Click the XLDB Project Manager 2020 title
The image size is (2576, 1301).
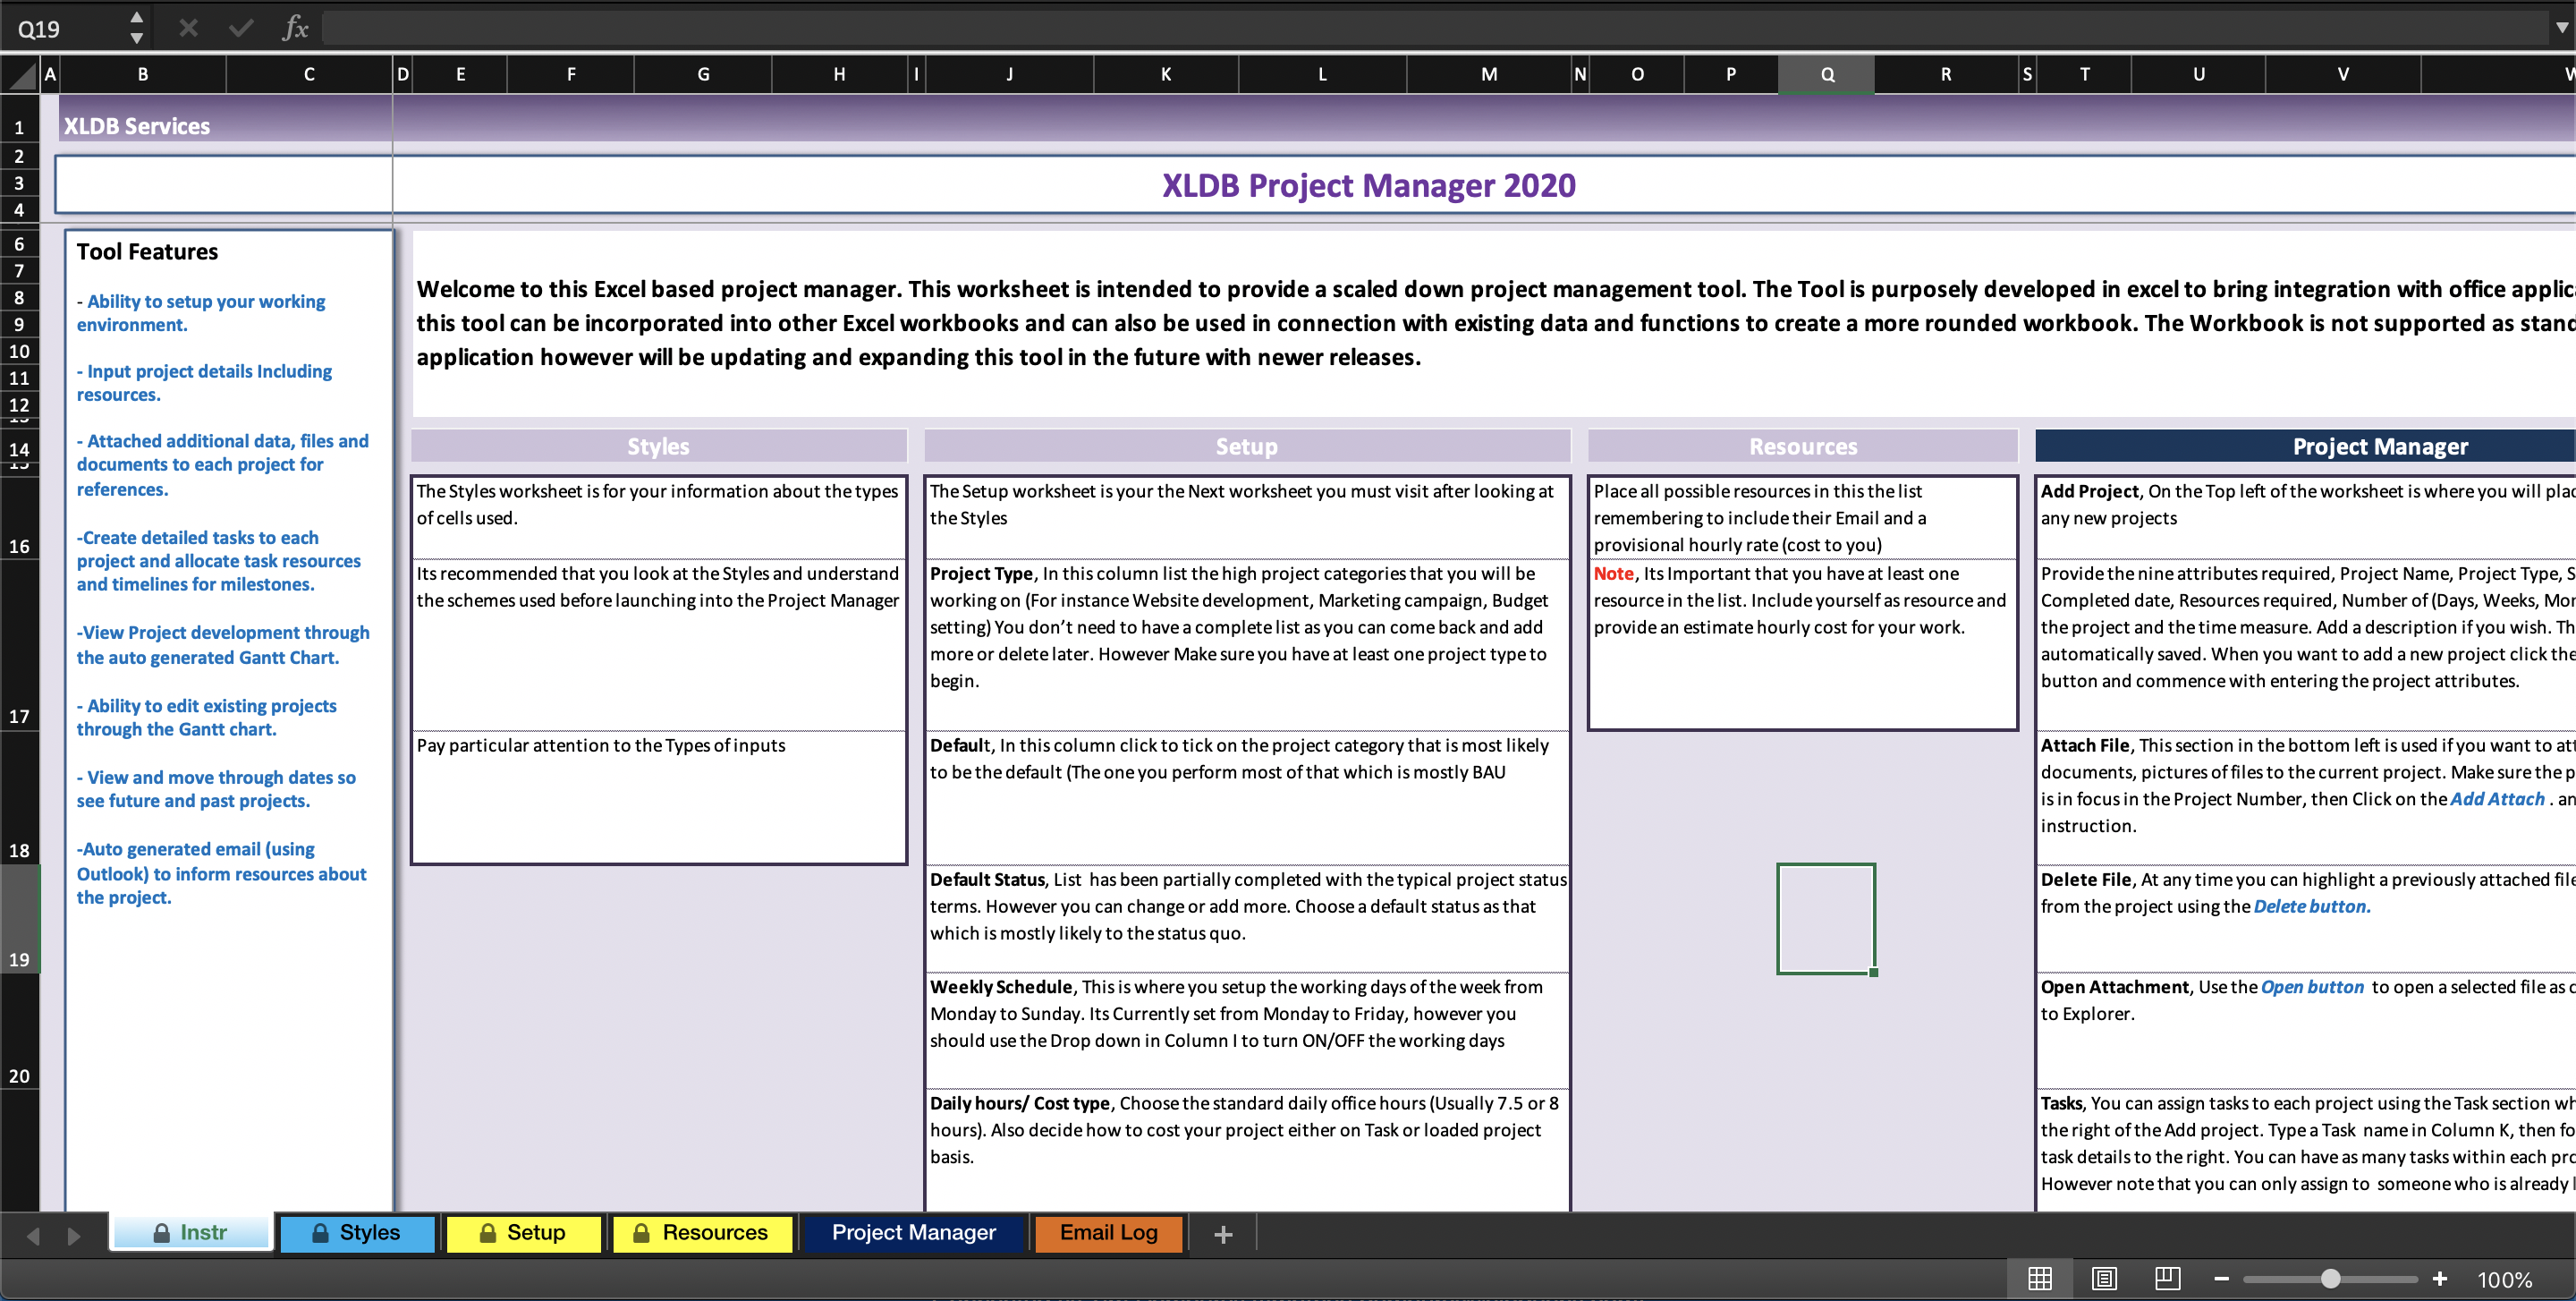point(1368,185)
